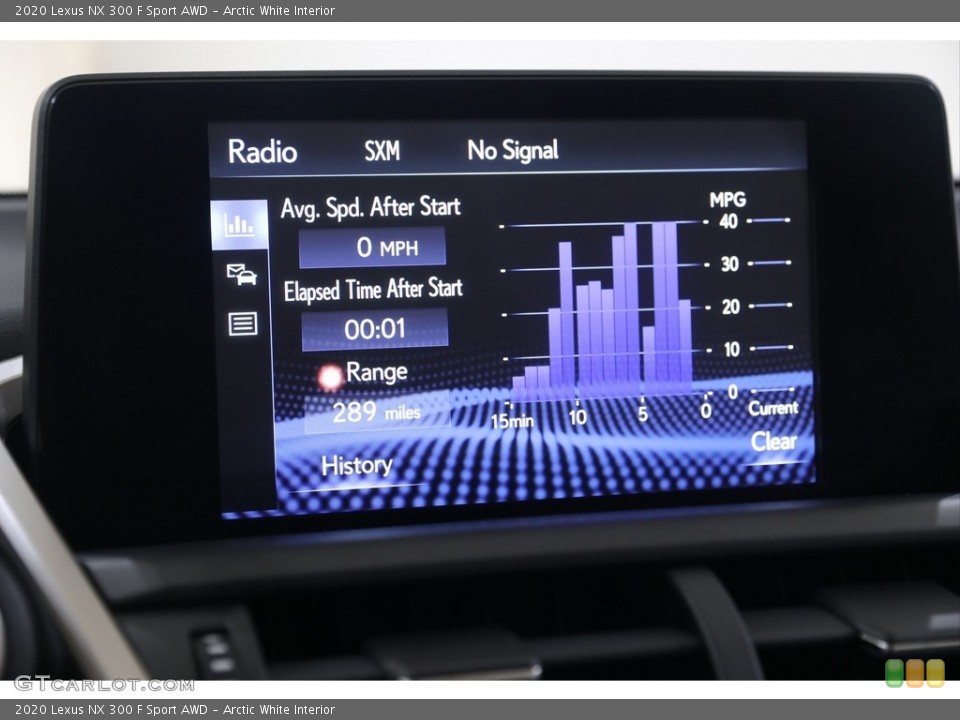Select the Elapsed Time After Start label
This screenshot has height=720, width=960.
373,289
